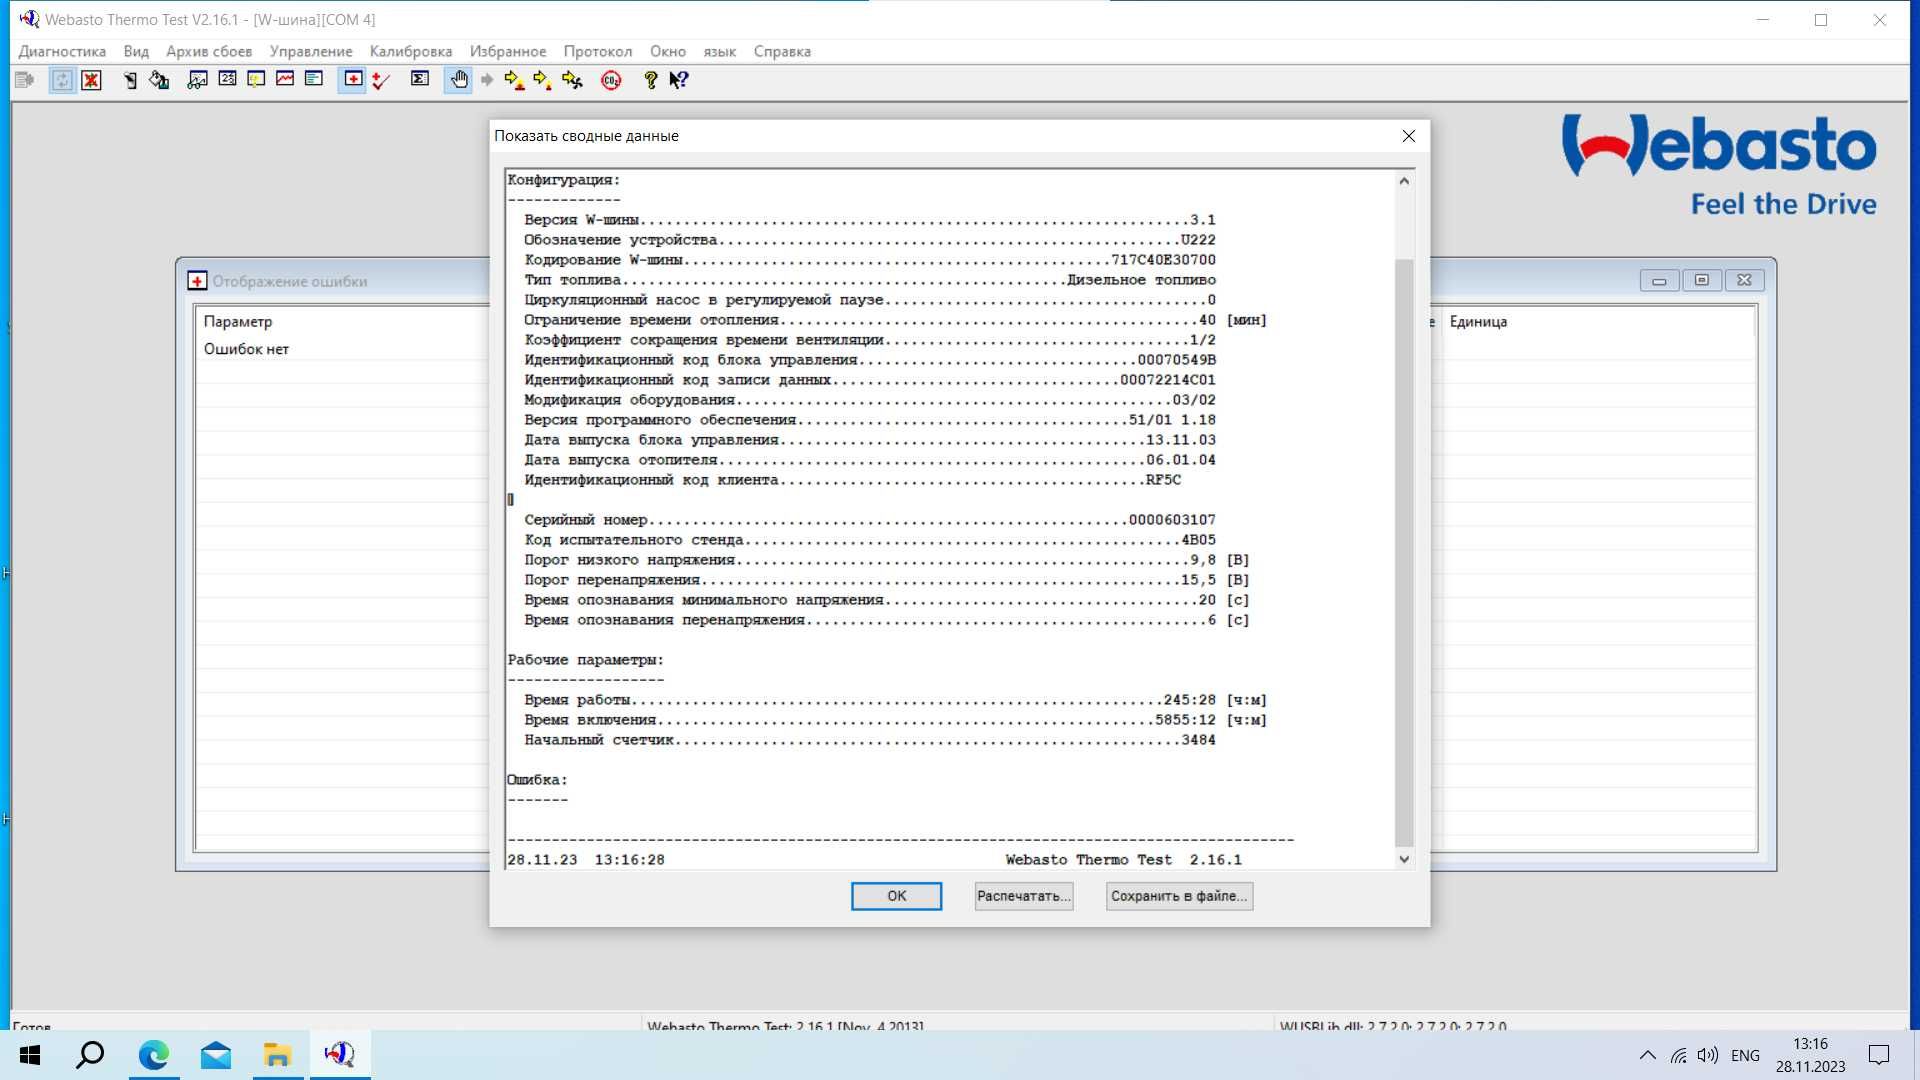1920x1080 pixels.
Task: Confirm the summary dialog with OK
Action: click(x=896, y=896)
